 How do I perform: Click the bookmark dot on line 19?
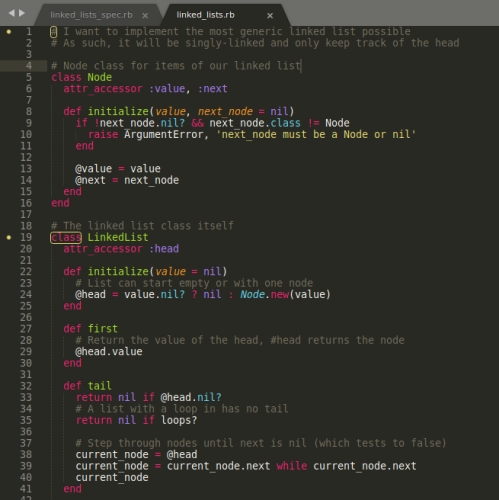pos(9,237)
